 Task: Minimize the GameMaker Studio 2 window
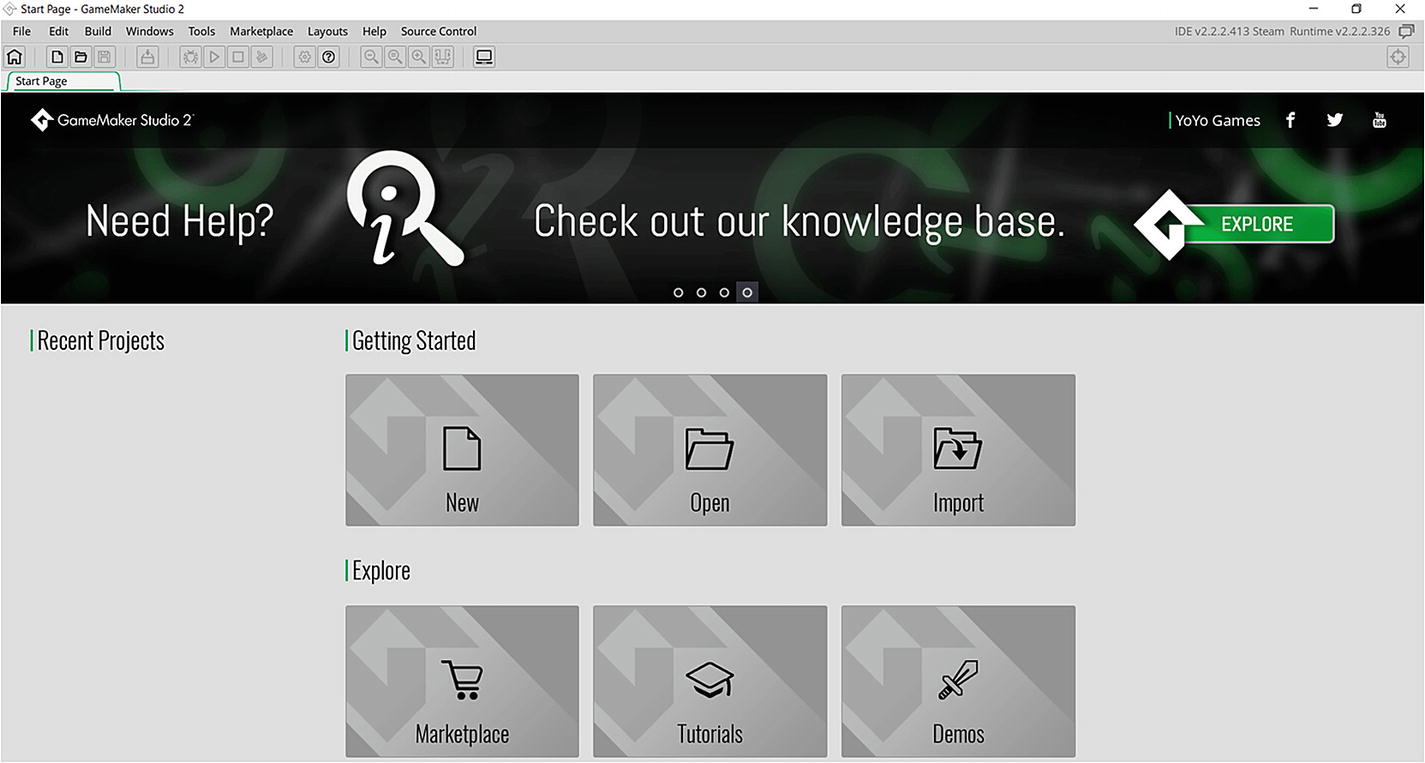click(1313, 9)
